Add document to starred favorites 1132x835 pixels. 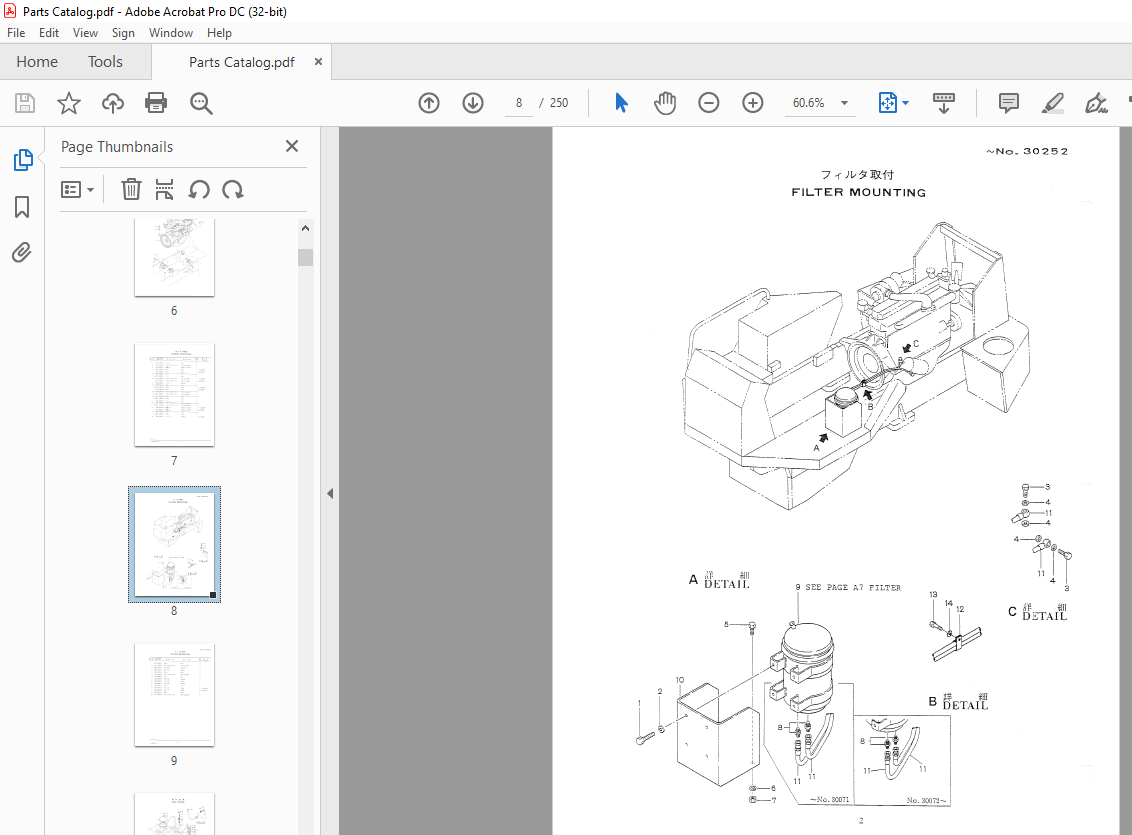tap(69, 103)
